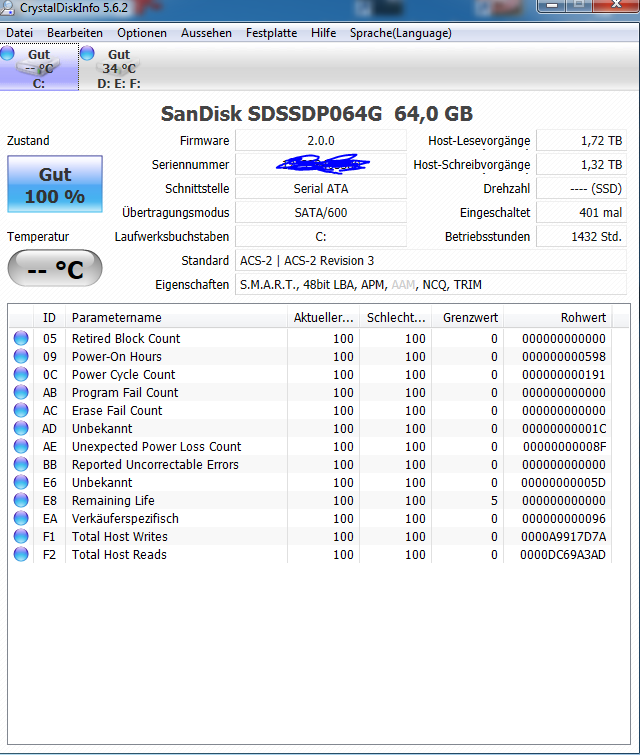Click the -- °C temperature button

55,268
